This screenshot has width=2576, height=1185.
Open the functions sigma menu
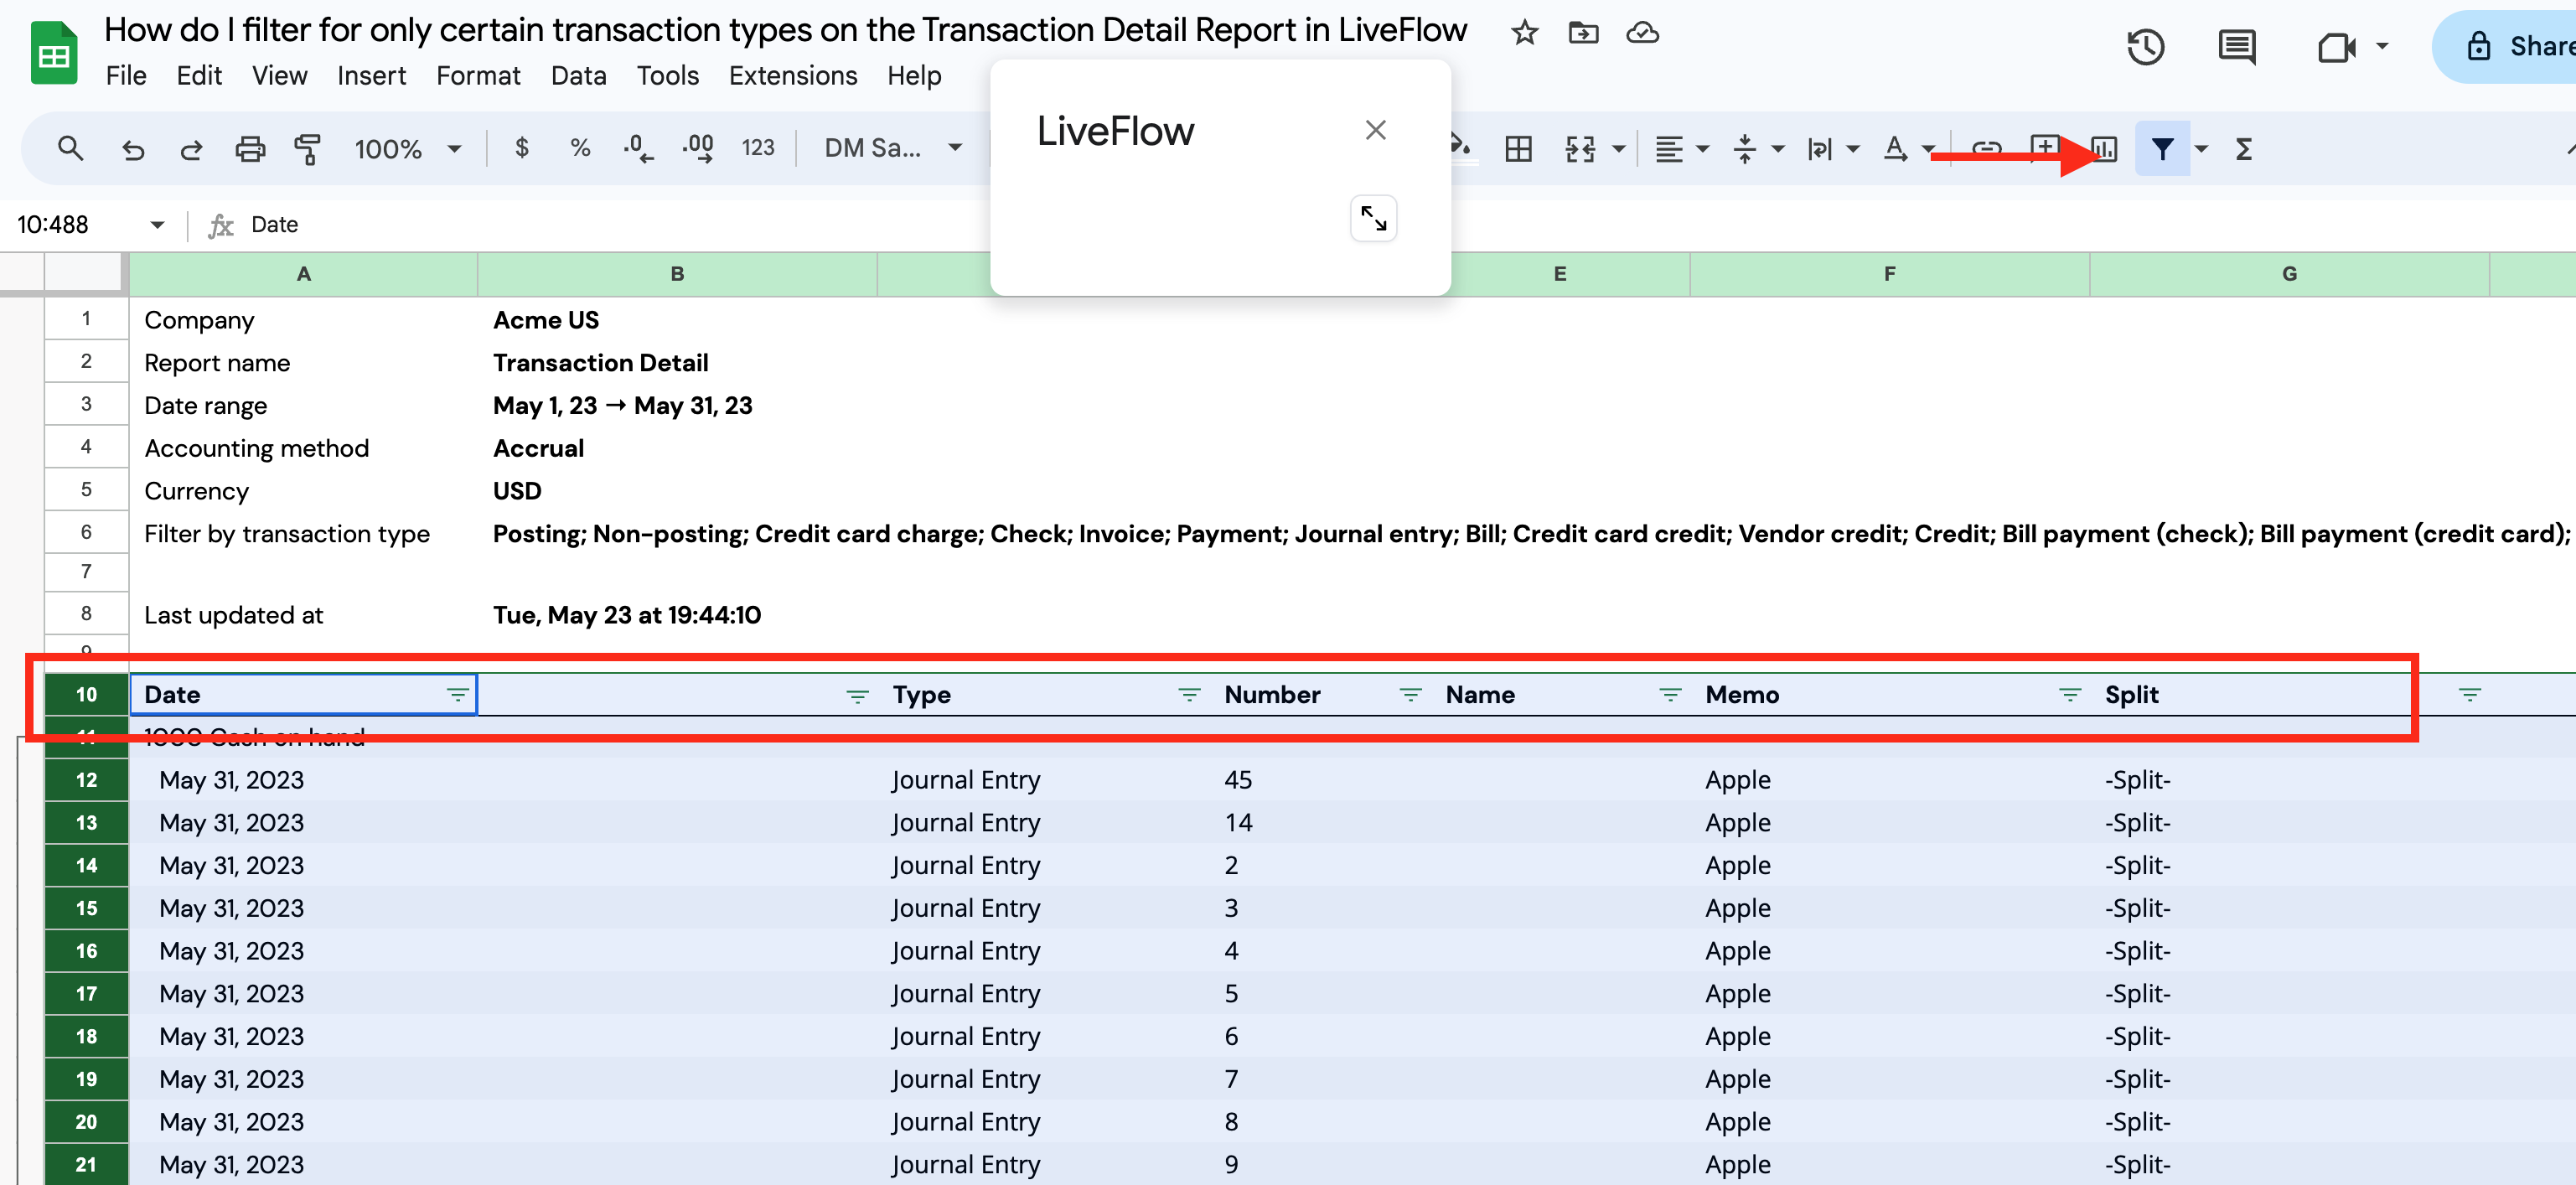[2244, 149]
